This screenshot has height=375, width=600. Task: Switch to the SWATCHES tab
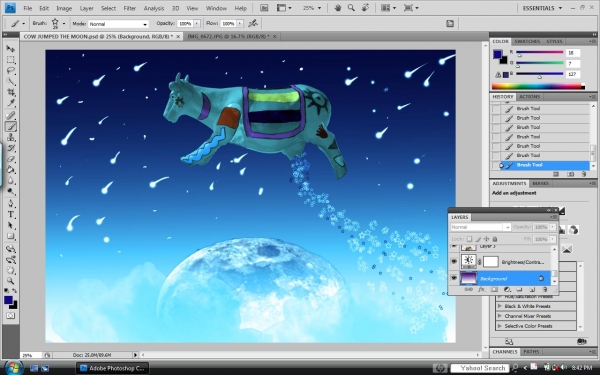point(527,41)
